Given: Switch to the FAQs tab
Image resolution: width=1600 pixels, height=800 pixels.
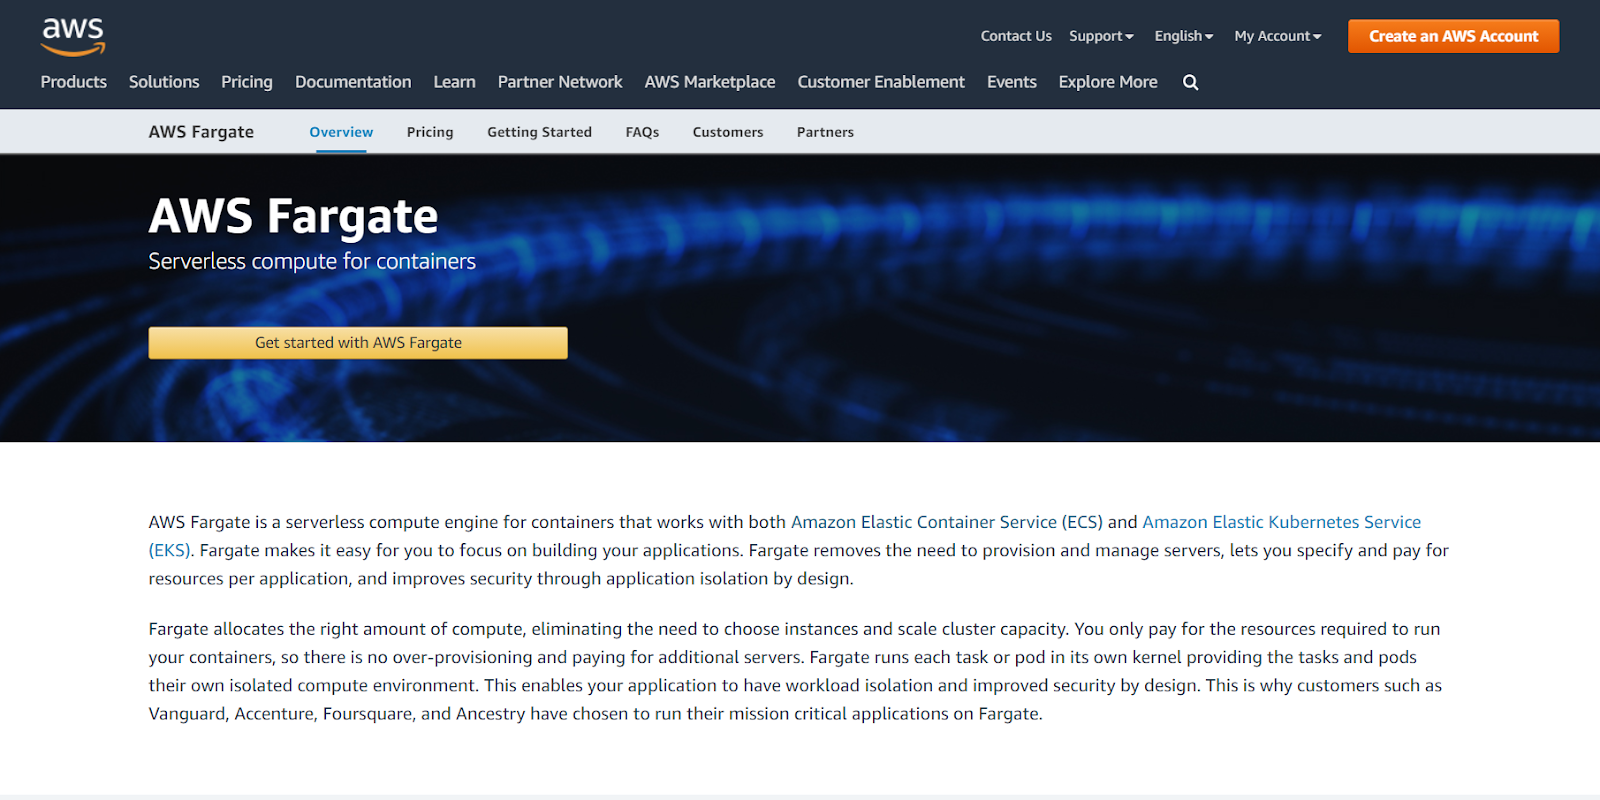Looking at the screenshot, I should pos(642,132).
